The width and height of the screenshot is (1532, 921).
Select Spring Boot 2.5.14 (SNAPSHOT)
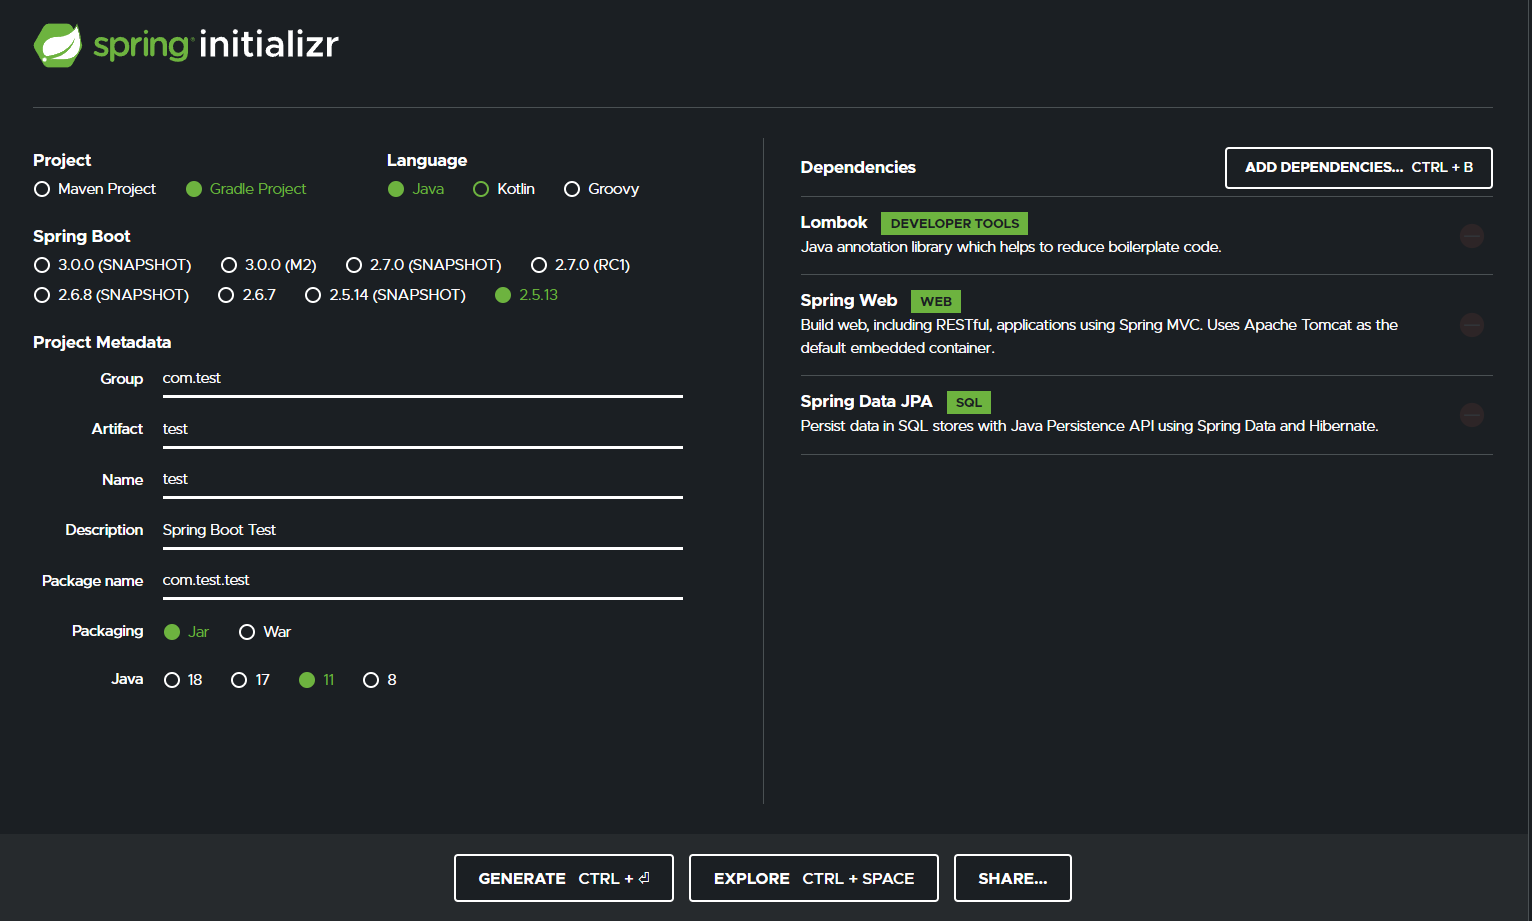click(313, 295)
